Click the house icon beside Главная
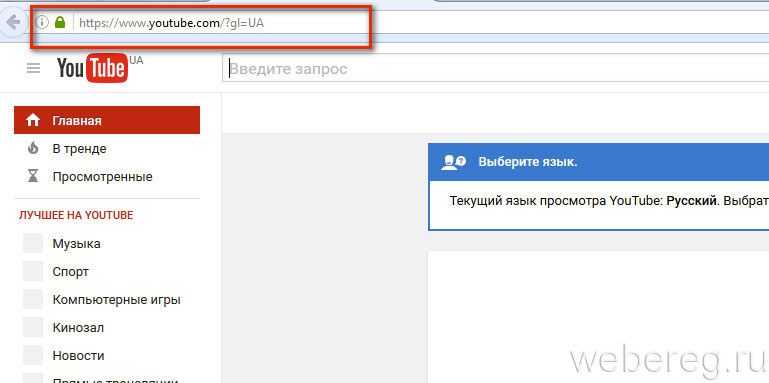The image size is (769, 383). 33,120
